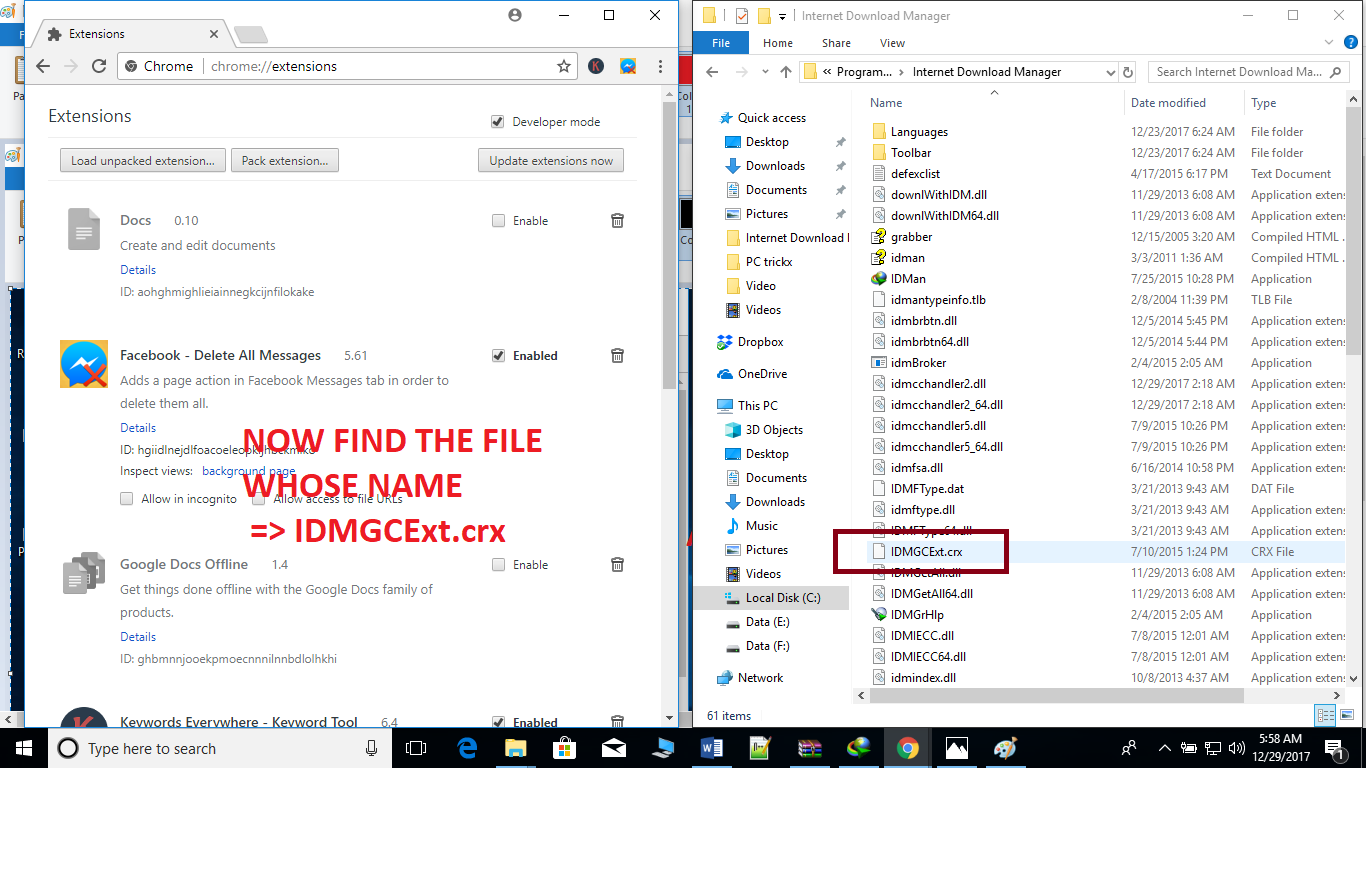Click the Pack extension button
Viewport: 1366px width, 882px height.
point(284,159)
